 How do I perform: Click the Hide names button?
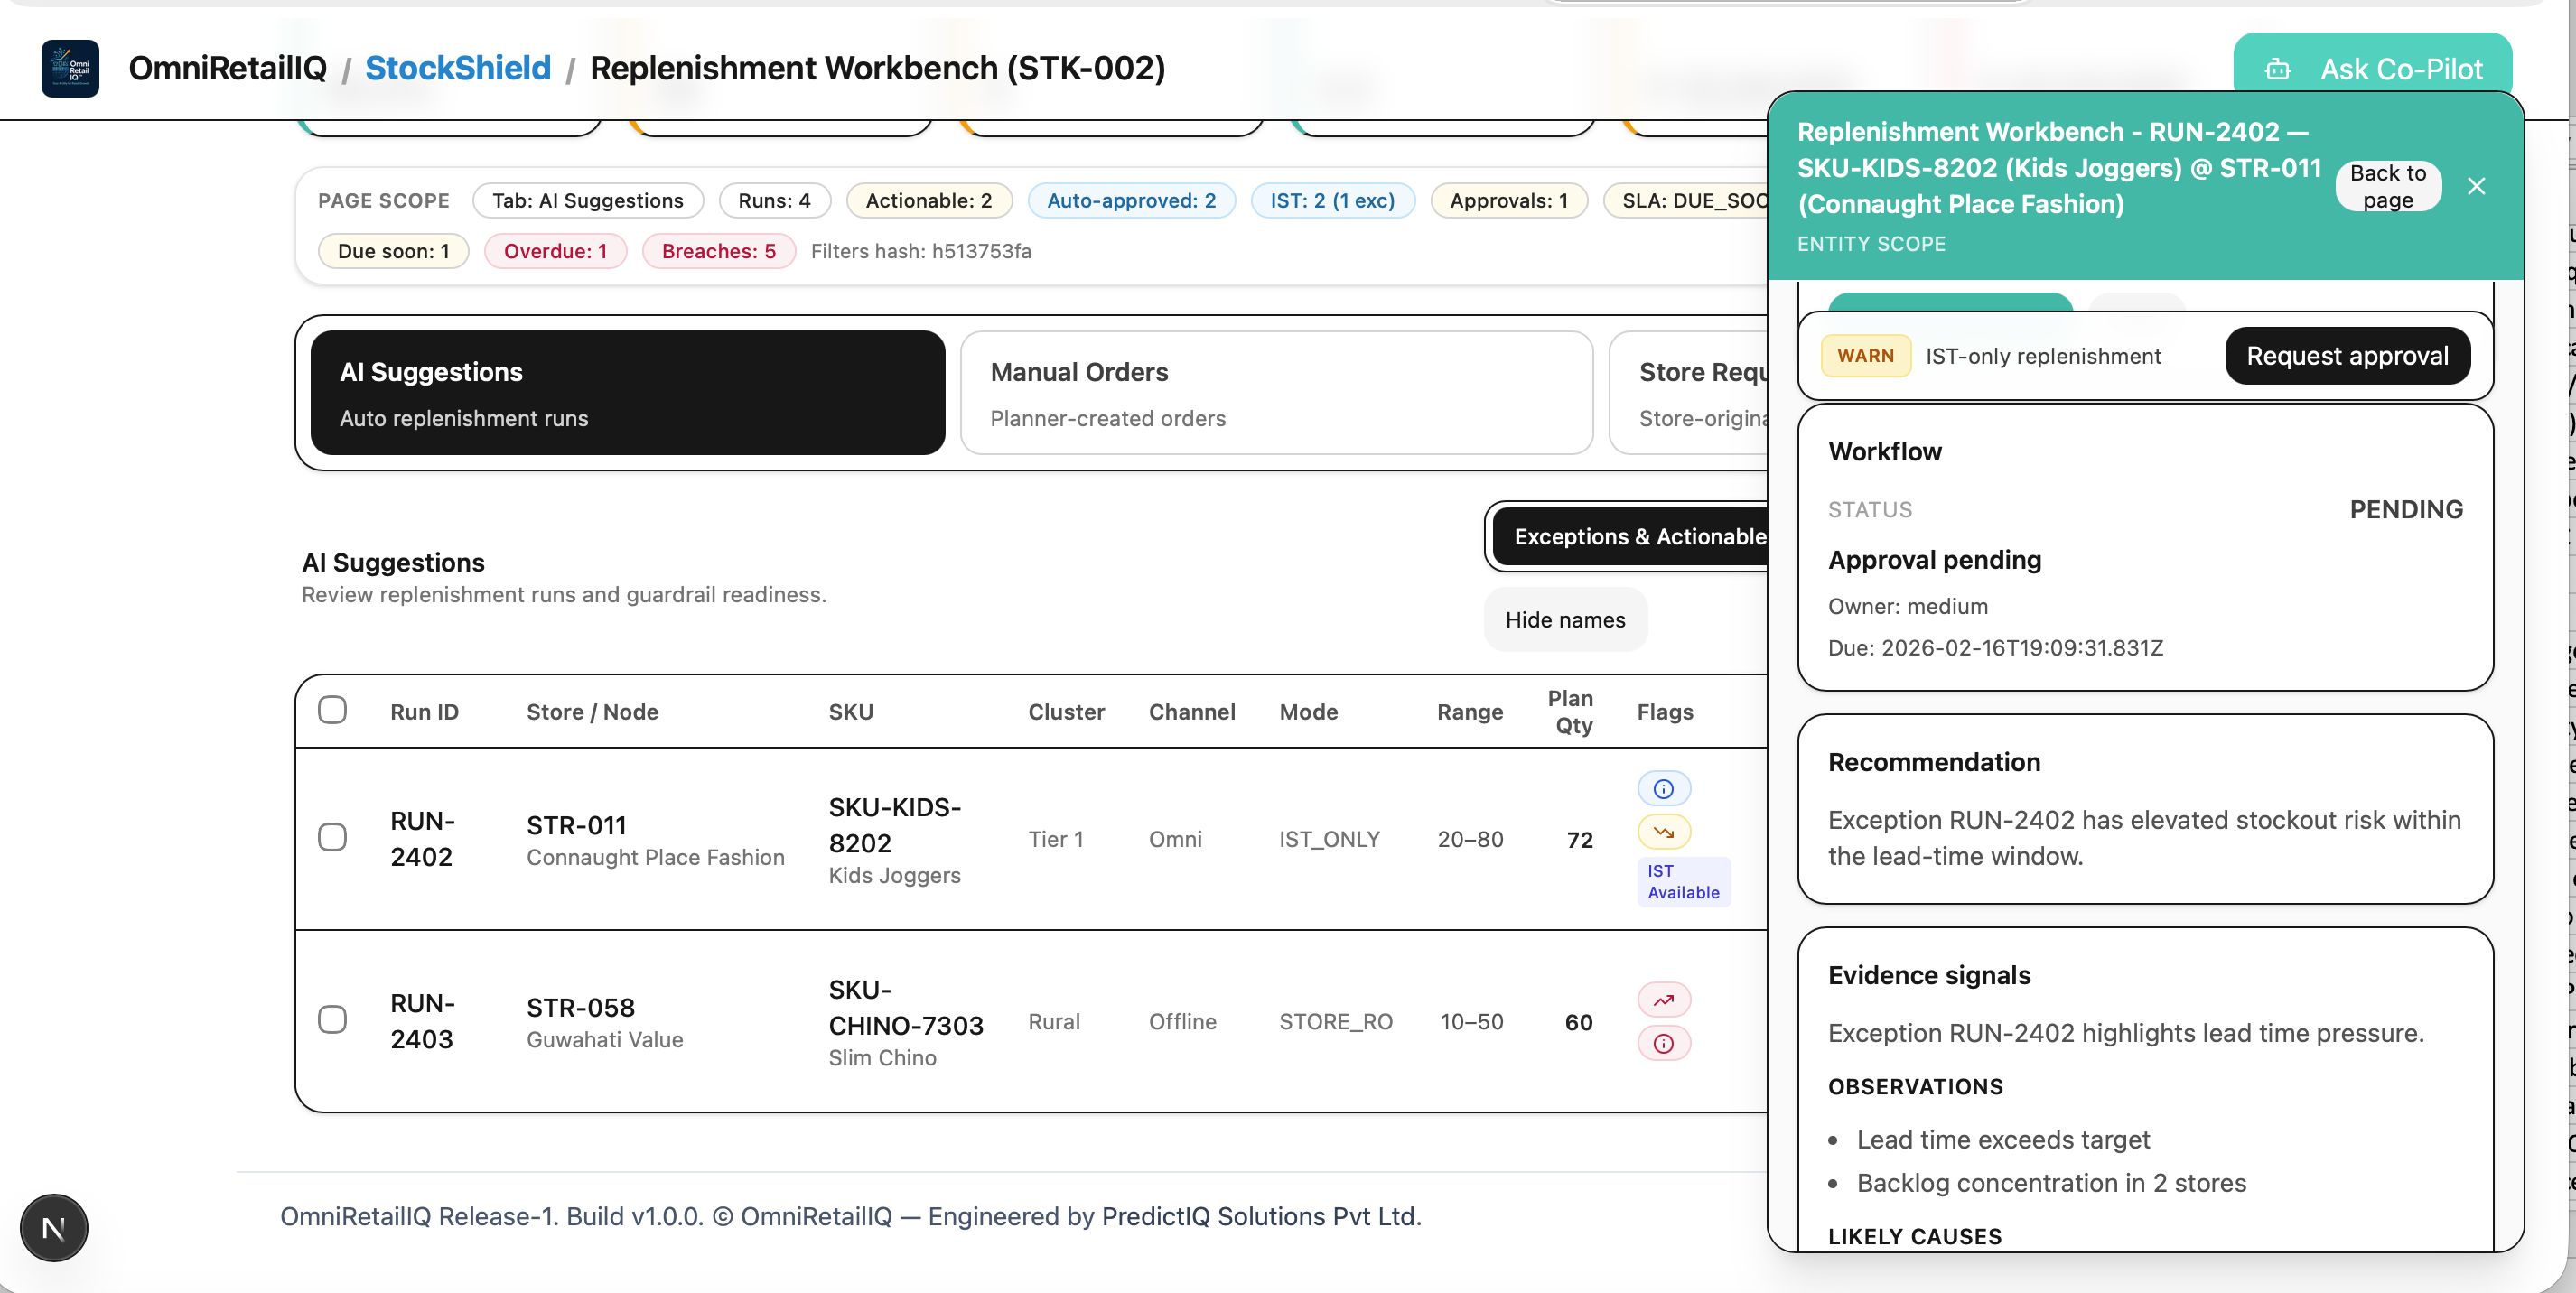point(1565,620)
